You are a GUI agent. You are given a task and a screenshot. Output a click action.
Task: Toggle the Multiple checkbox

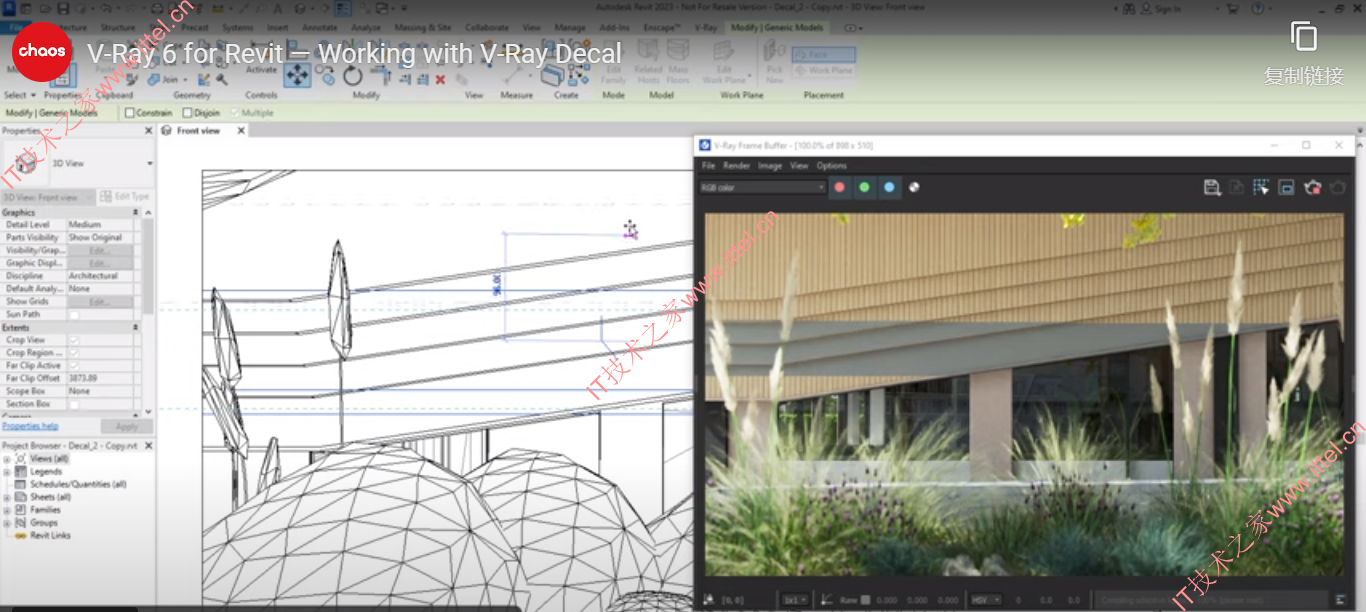[235, 113]
